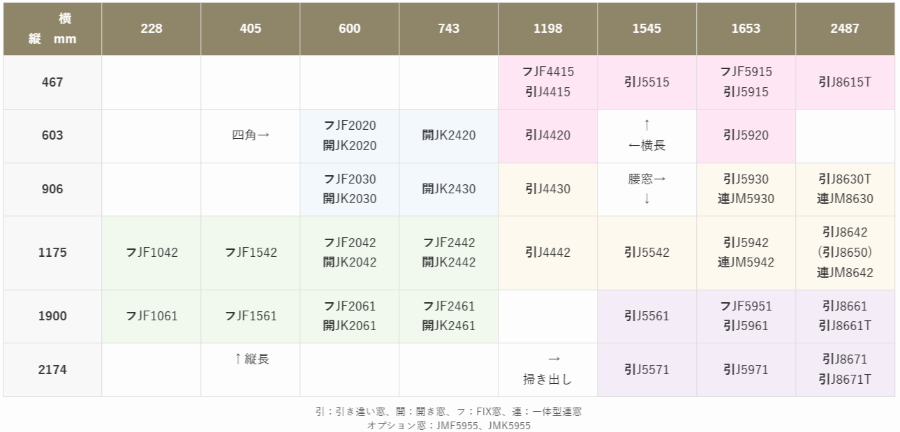
Task: Click the 開JK2420 casement window link
Action: (449, 136)
